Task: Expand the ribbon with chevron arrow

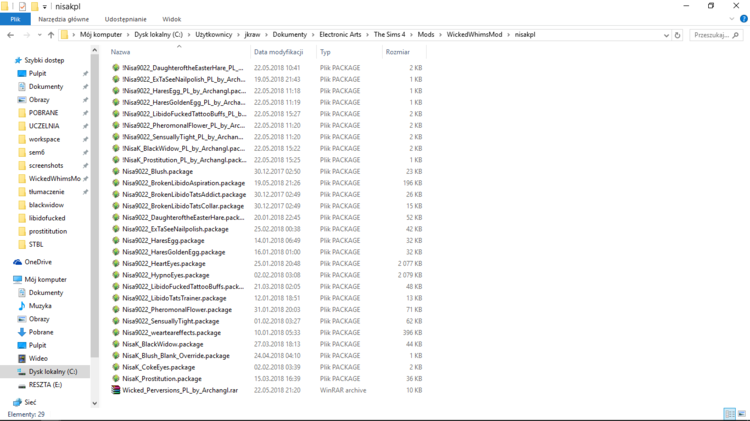Action: tap(732, 19)
